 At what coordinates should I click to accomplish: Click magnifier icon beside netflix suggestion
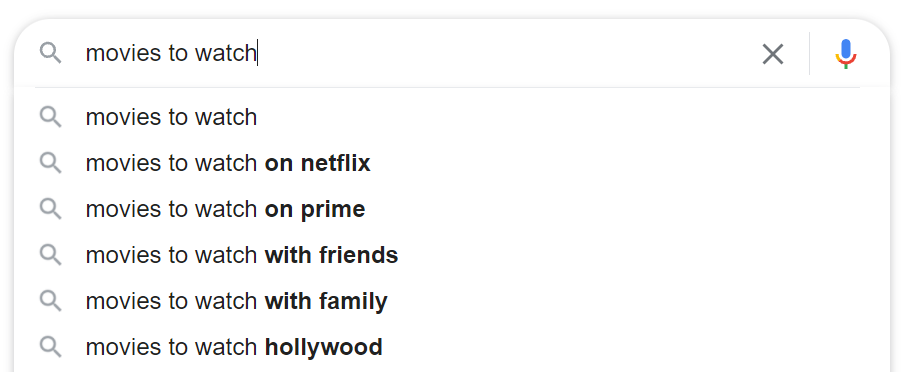pyautogui.click(x=50, y=163)
